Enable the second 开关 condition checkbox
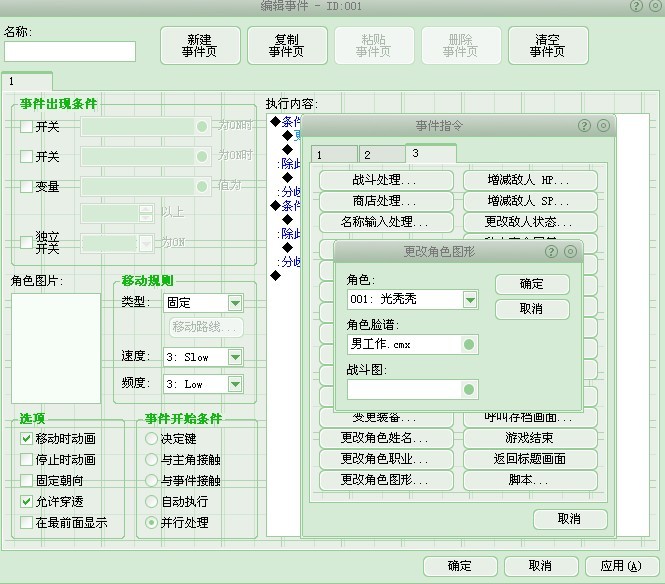Viewport: 665px width, 584px height. point(26,156)
